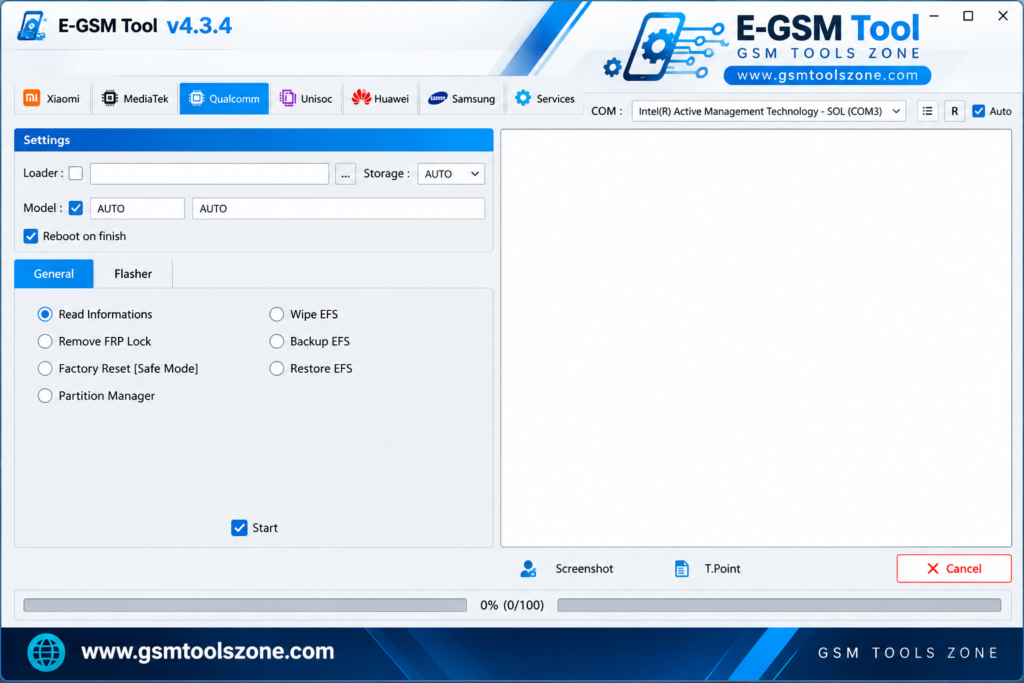Open the Xiaomi tab
1024x683 pixels.
[52, 99]
